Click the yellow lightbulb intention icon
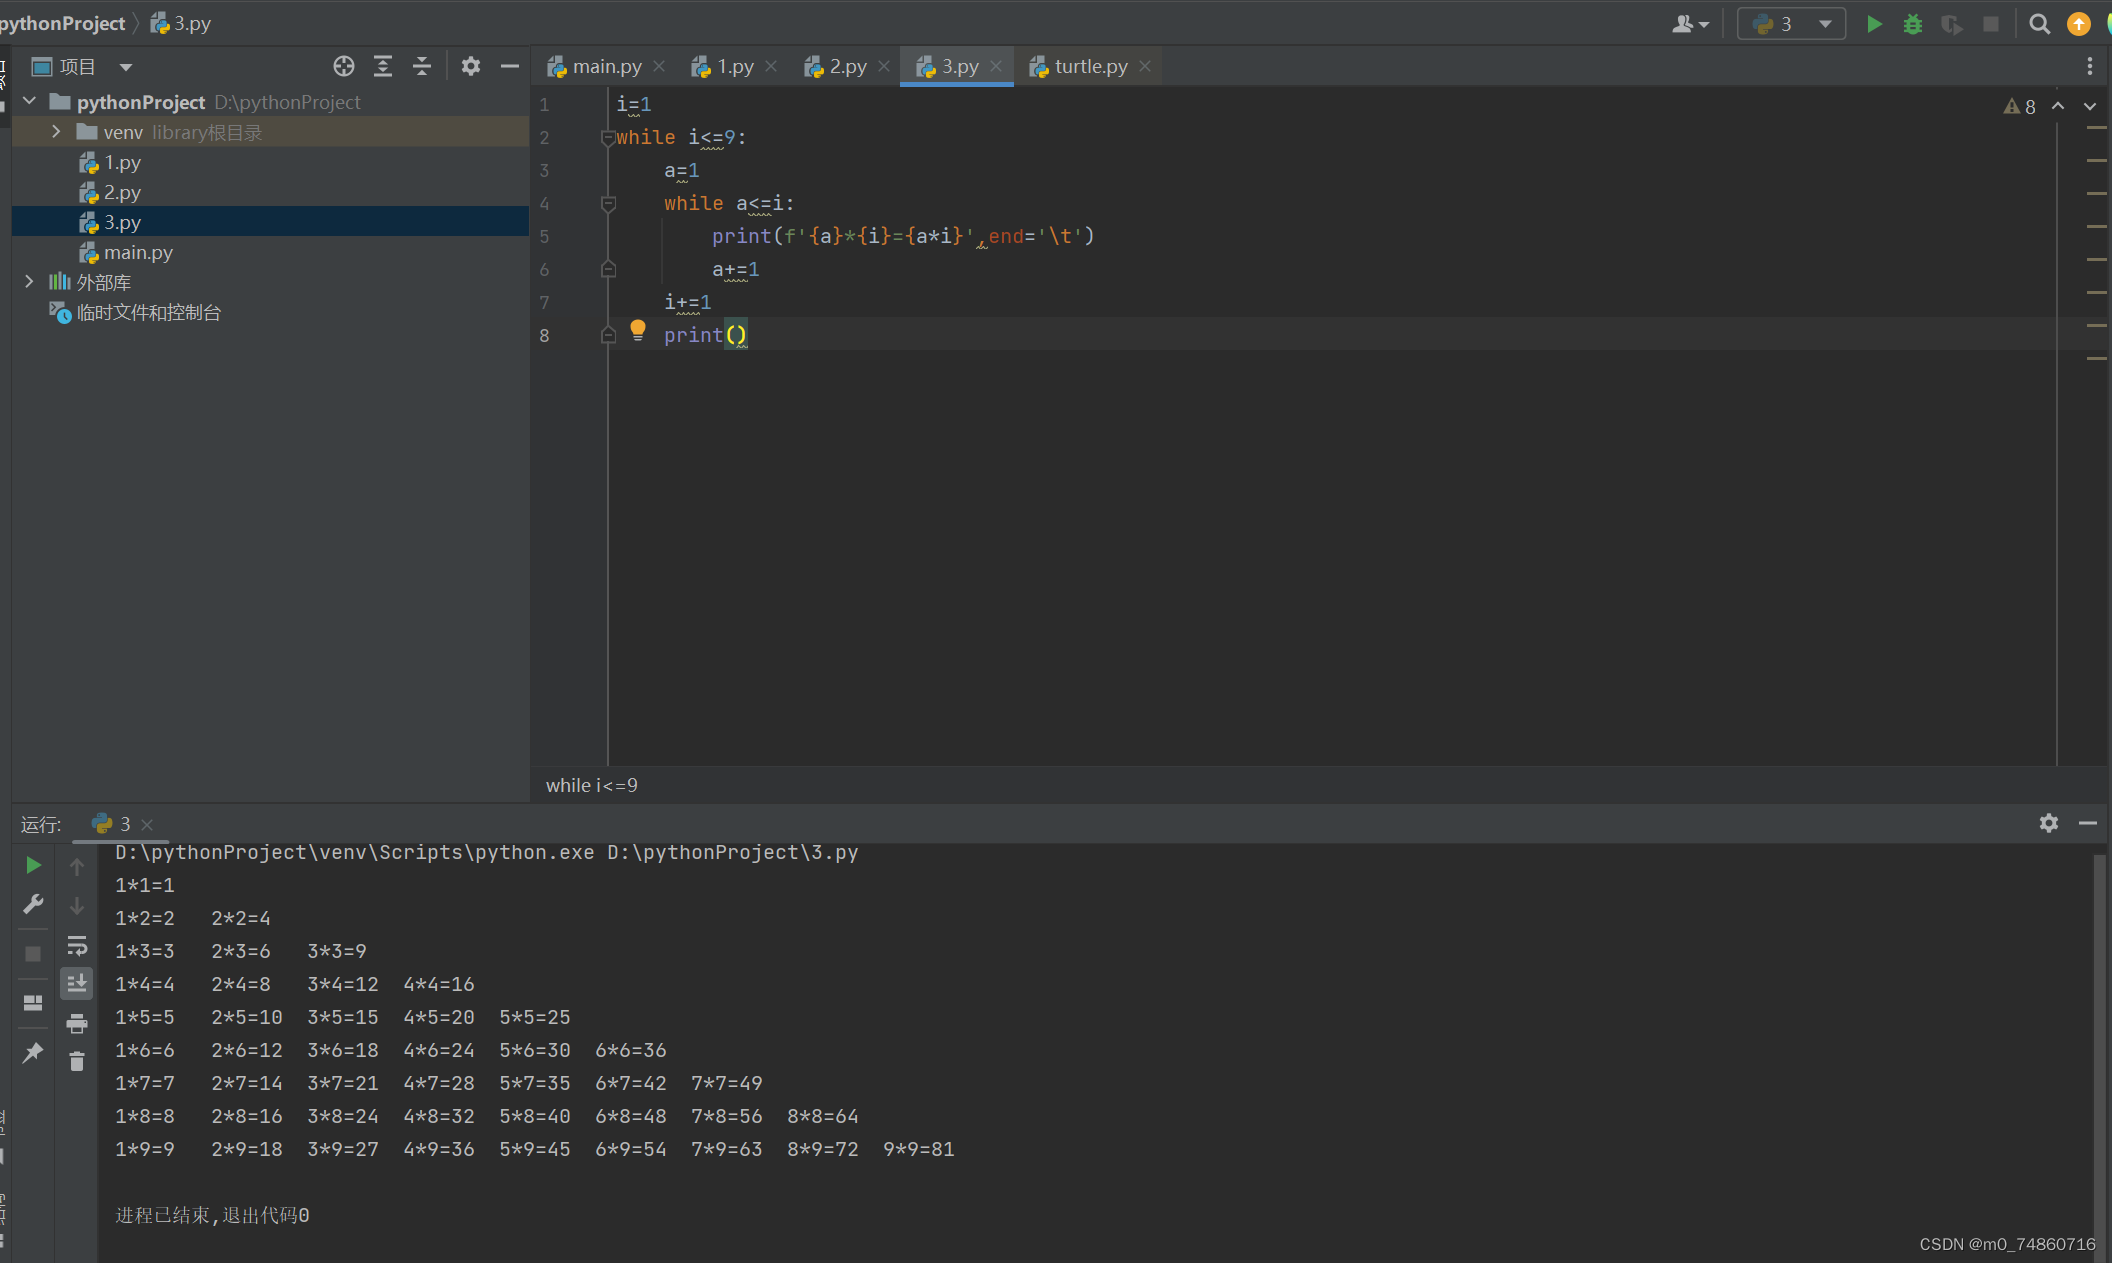The height and width of the screenshot is (1263, 2112). point(638,330)
